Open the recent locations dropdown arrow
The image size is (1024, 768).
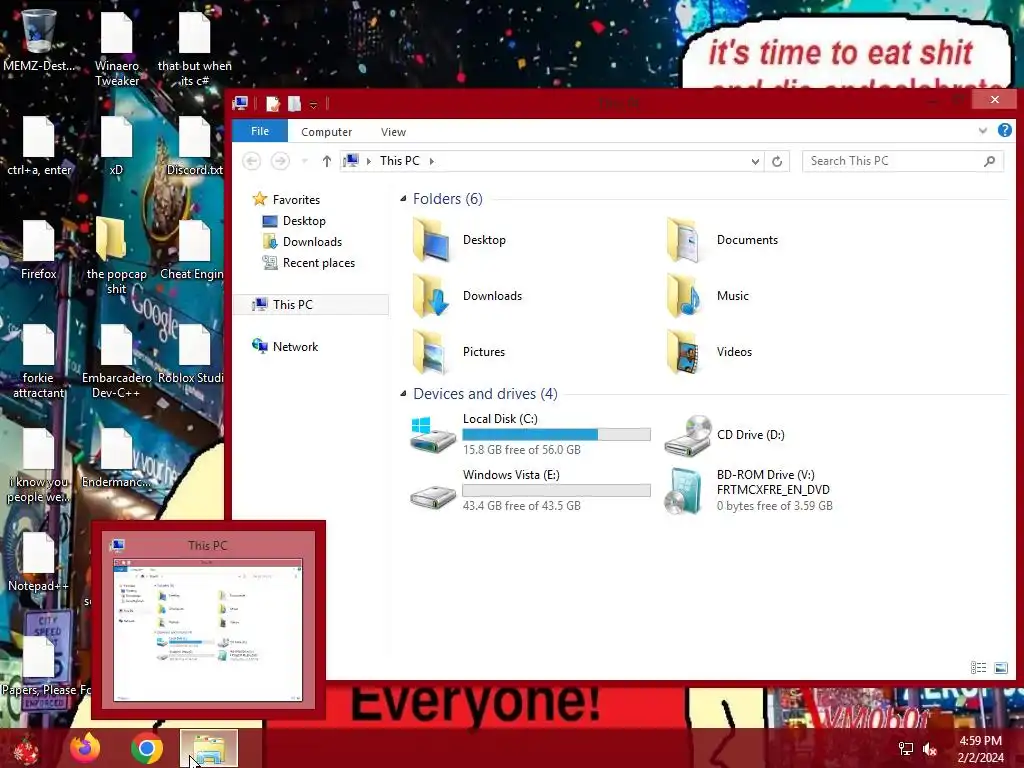tap(304, 161)
